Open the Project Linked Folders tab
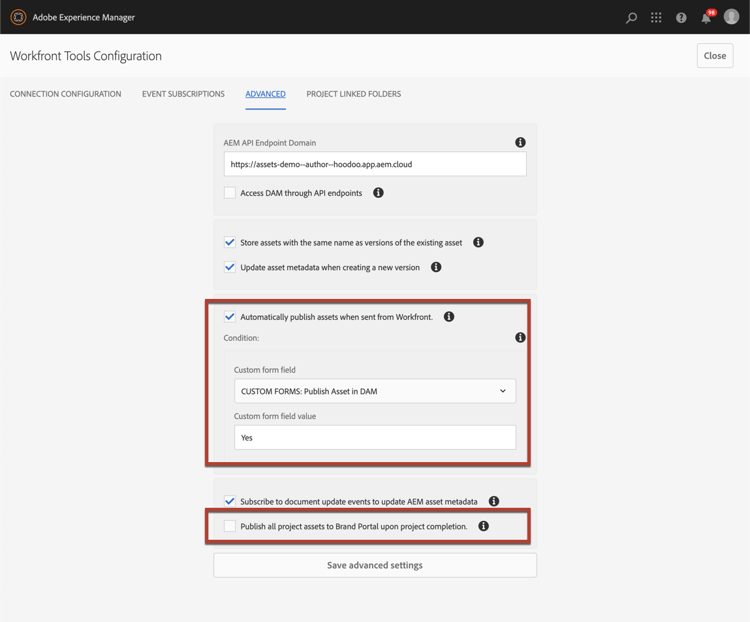 click(354, 94)
